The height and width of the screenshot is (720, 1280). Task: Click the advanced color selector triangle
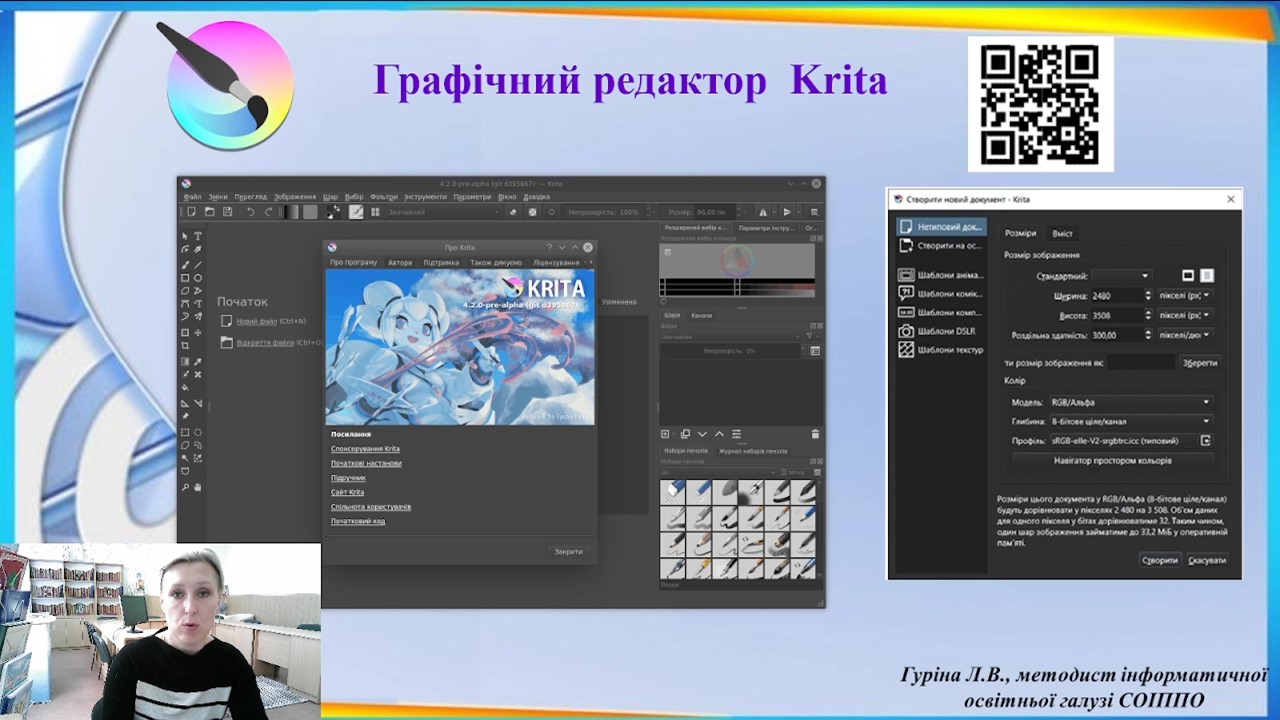(737, 262)
